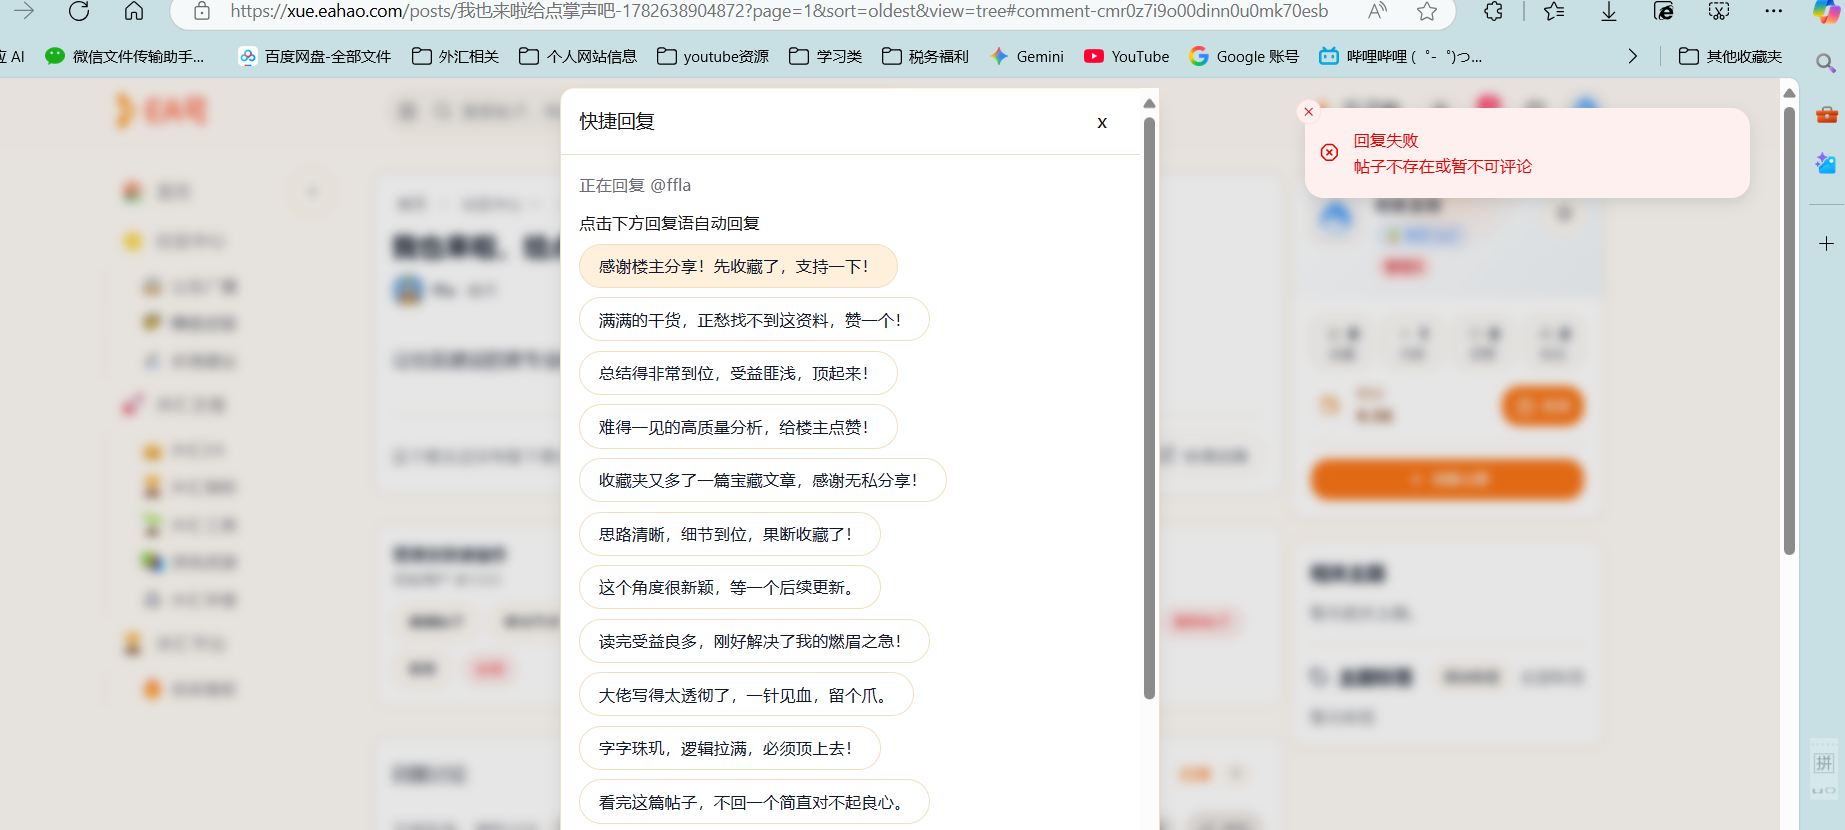Open the browser home page icon
Image resolution: width=1845 pixels, height=830 pixels.
tap(134, 11)
